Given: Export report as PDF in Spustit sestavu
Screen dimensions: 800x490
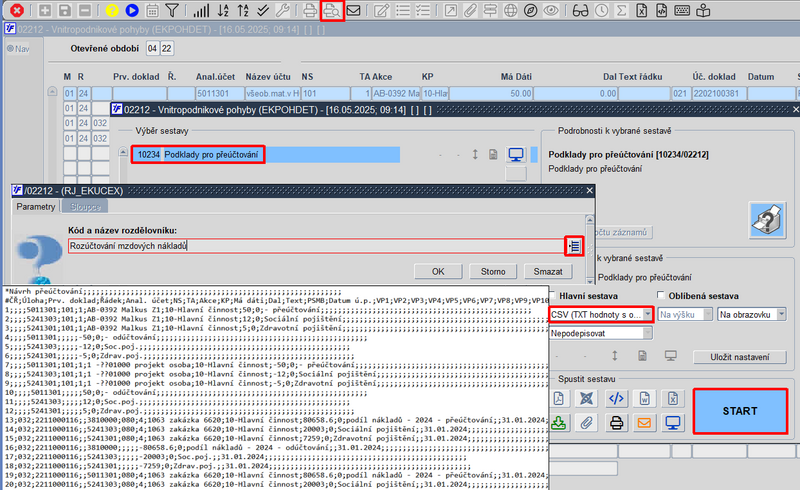Looking at the screenshot, I should (x=559, y=399).
